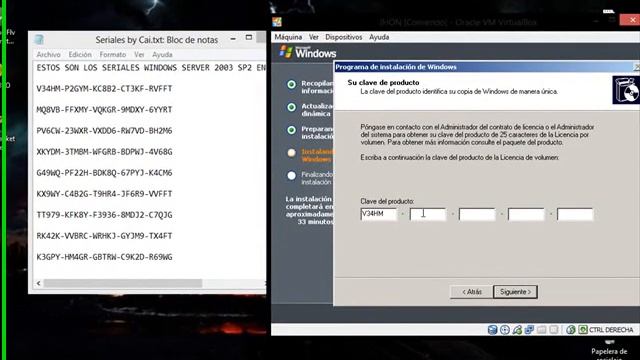Click the serial RK42K-VVBRC-WRHKJ-GYJM9-TX4FT
This screenshot has width=640, height=360.
click(104, 236)
